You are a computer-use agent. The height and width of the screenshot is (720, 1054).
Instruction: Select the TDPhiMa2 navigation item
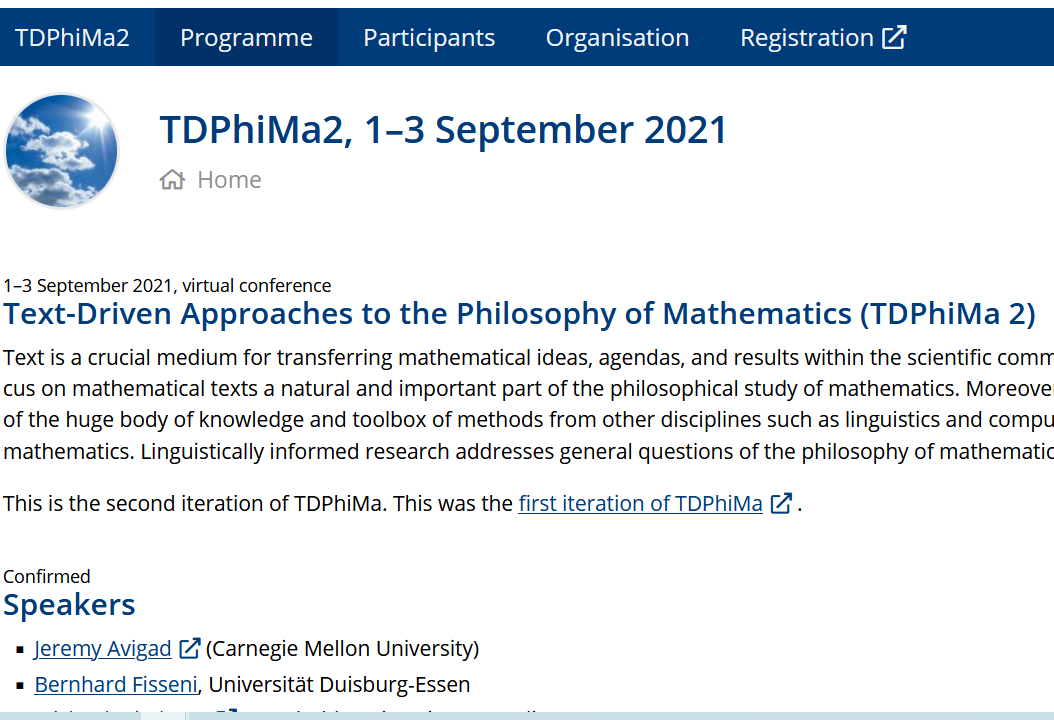(72, 38)
